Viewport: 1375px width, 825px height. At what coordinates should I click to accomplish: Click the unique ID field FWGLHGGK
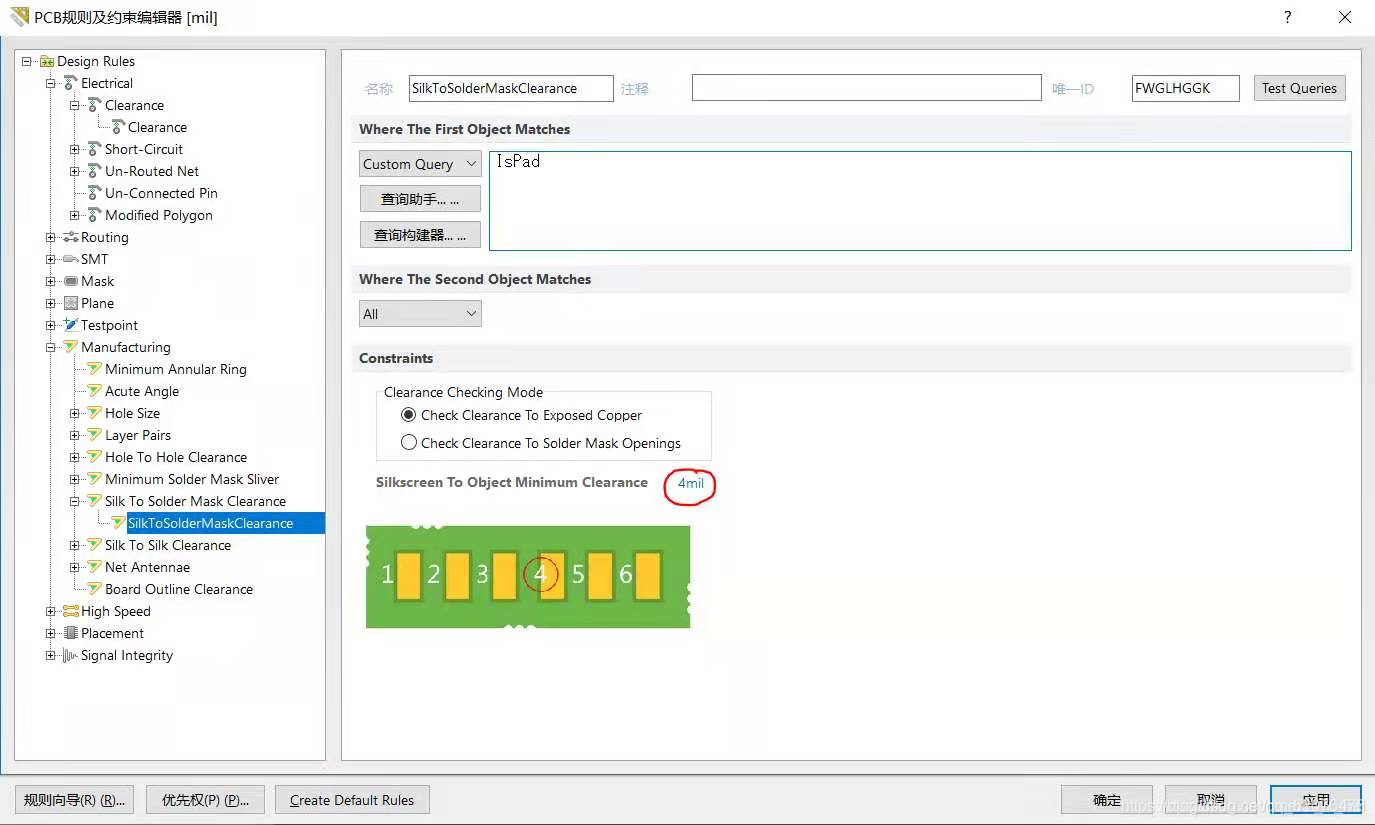tap(1186, 88)
